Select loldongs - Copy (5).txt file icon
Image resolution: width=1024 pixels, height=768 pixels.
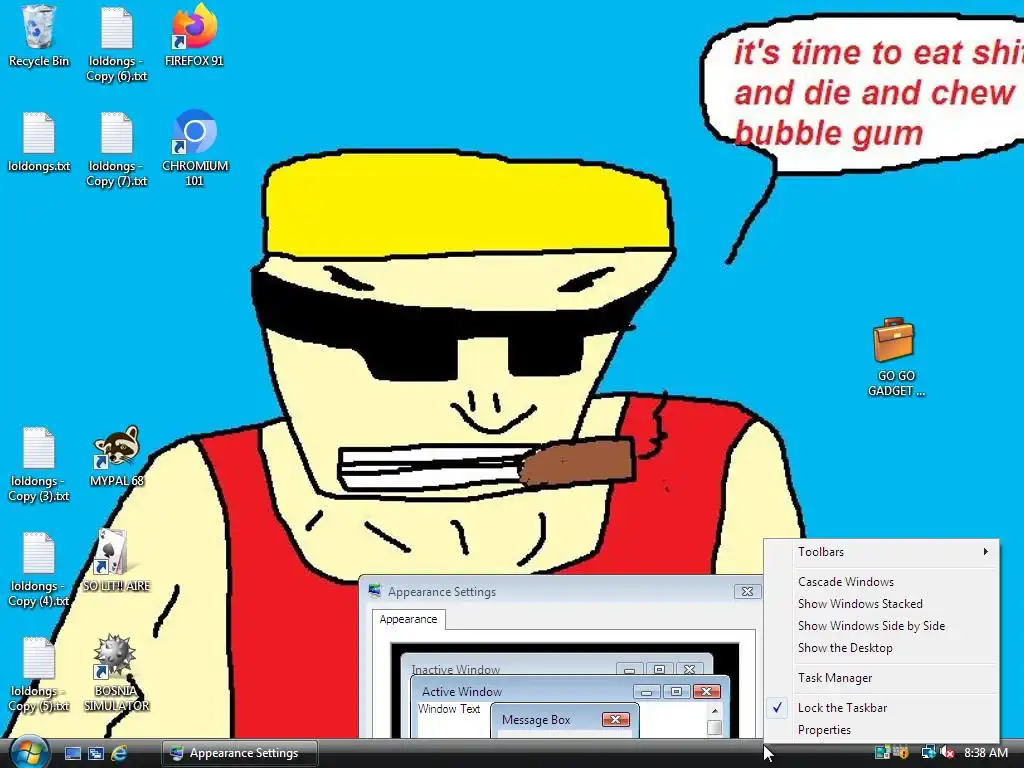(39, 658)
